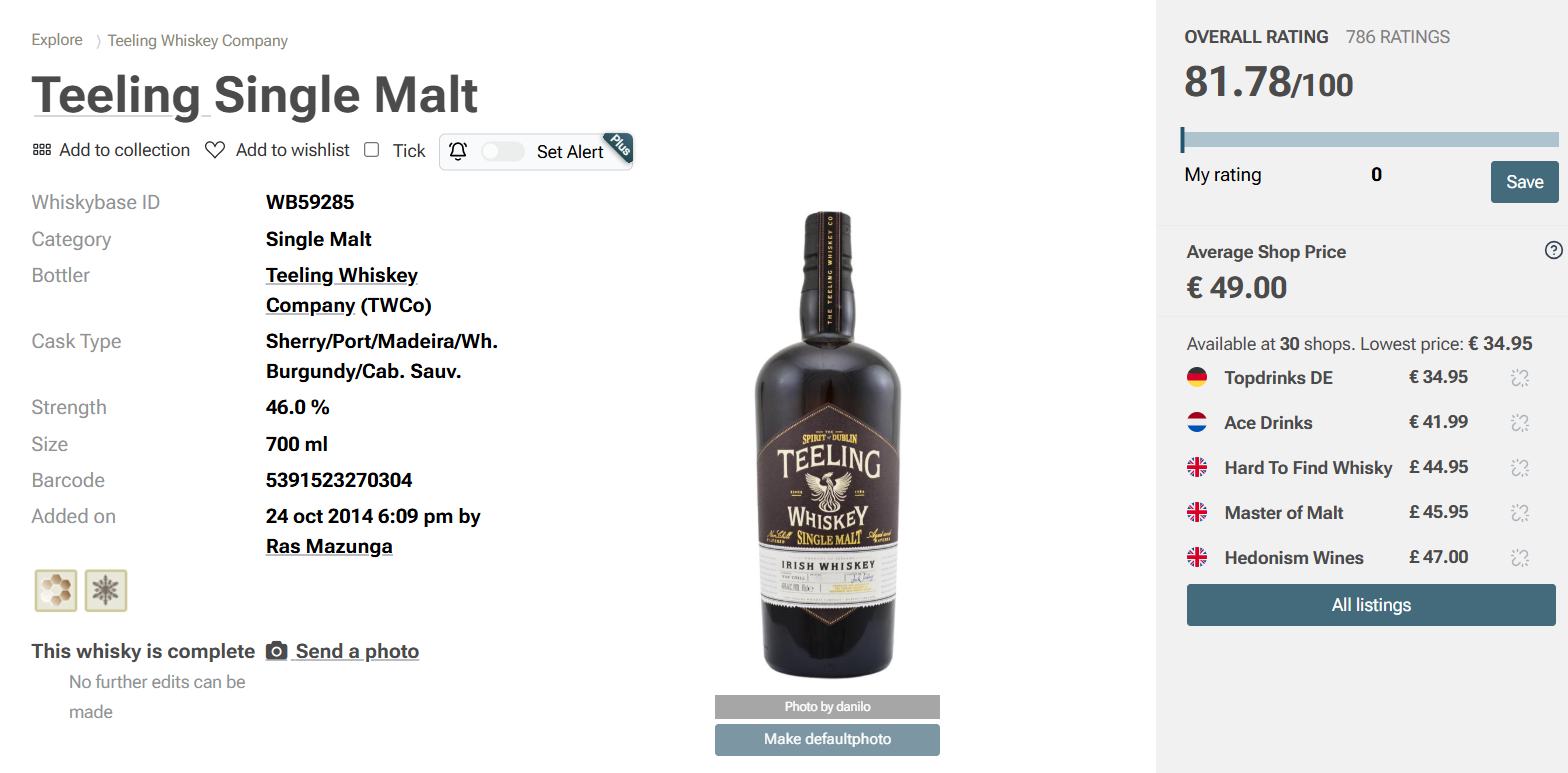Click the camera icon next to Send a photo
Screen dimensions: 1568x773
click(276, 651)
